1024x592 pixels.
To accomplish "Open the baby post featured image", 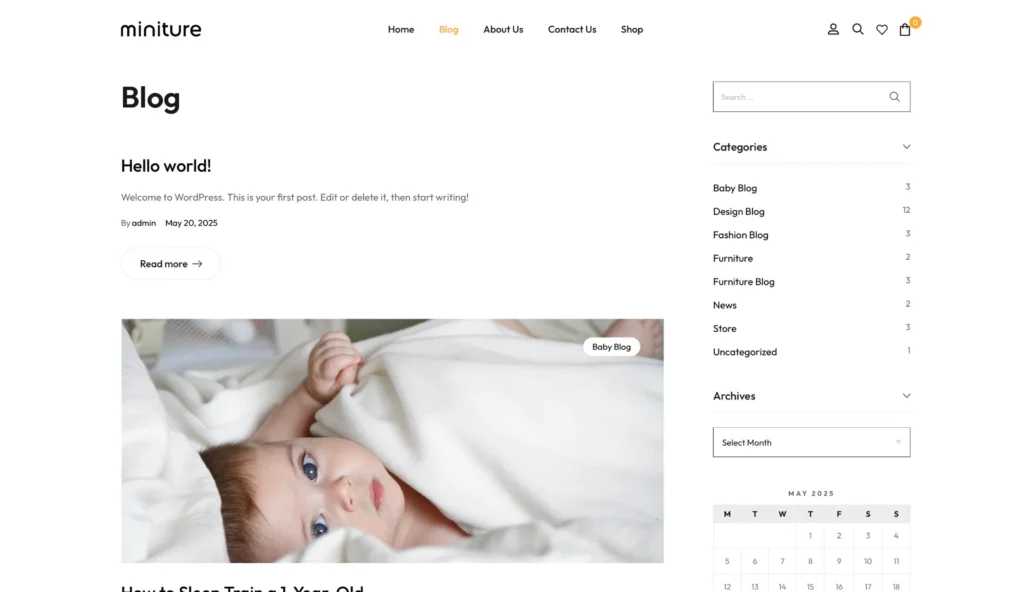I will [x=392, y=441].
